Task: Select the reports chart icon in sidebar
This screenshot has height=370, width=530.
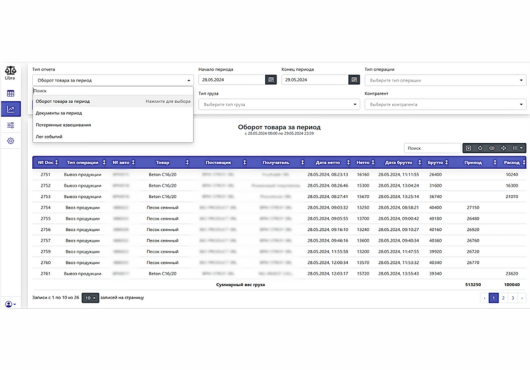Action: click(11, 109)
